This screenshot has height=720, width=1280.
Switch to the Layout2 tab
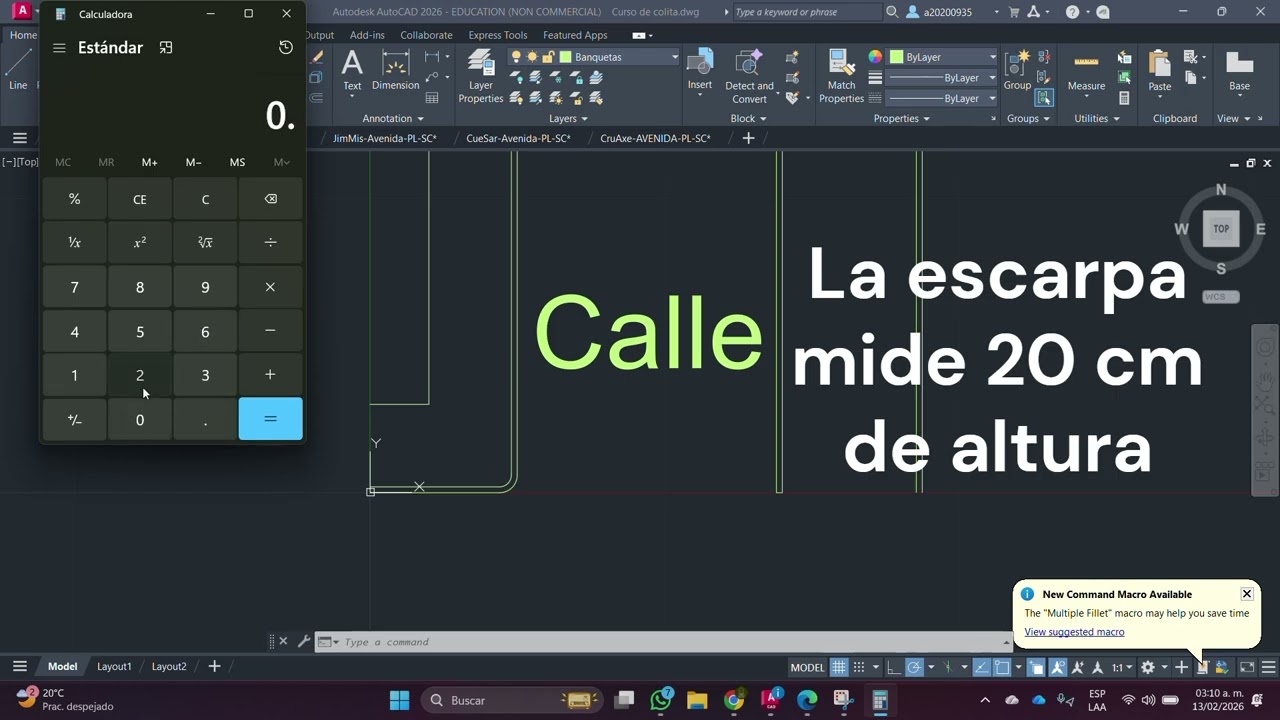click(x=169, y=666)
